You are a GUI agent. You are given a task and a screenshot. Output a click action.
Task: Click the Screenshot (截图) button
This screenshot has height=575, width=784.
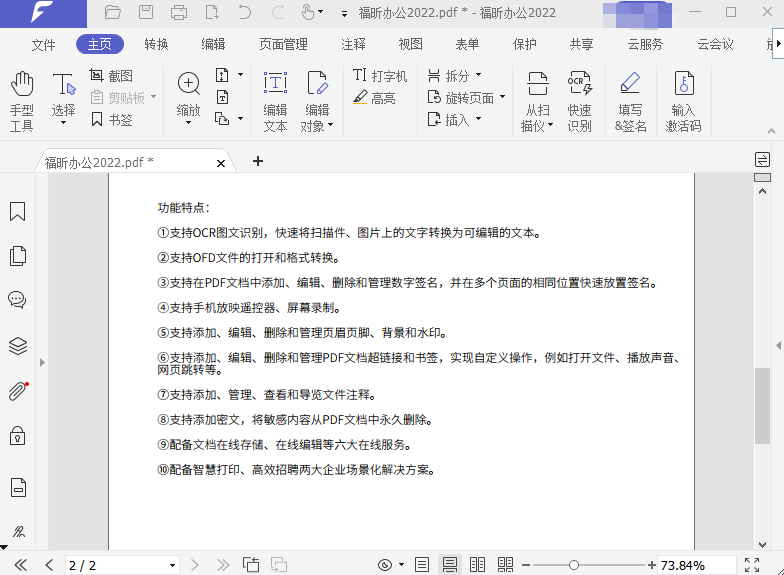(x=111, y=76)
